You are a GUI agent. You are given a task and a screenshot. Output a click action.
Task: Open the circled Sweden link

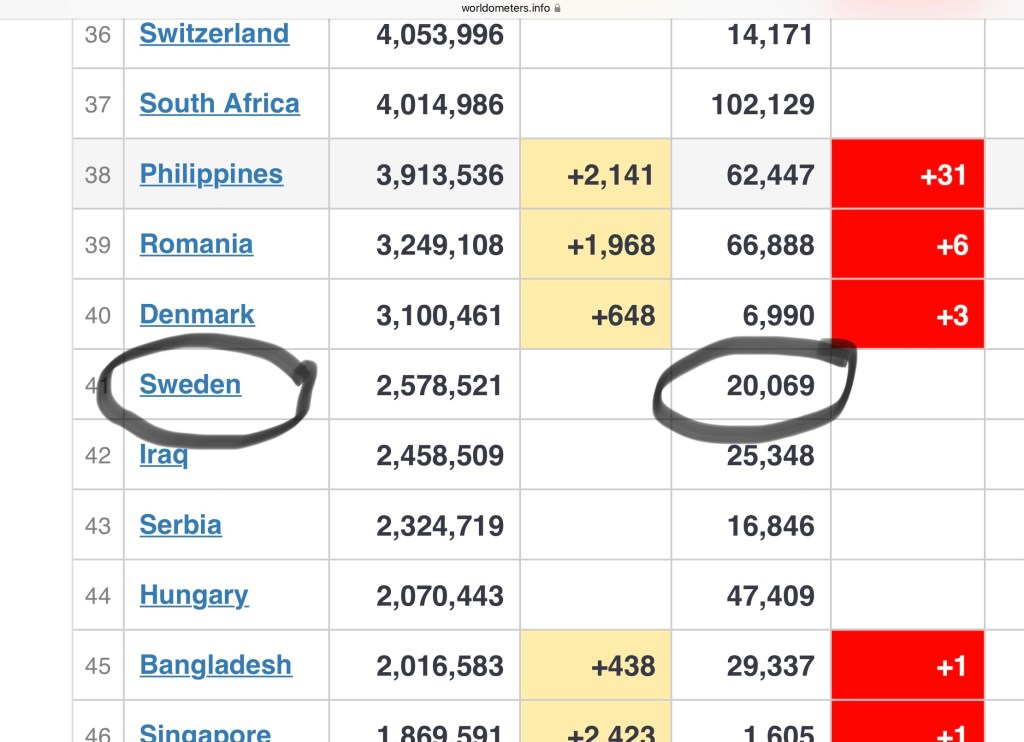[x=190, y=385]
